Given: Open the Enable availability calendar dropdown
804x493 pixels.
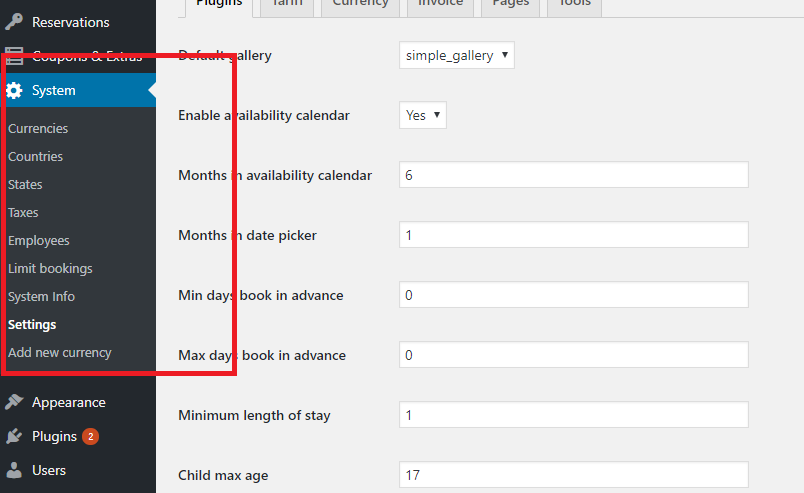Looking at the screenshot, I should 422,115.
